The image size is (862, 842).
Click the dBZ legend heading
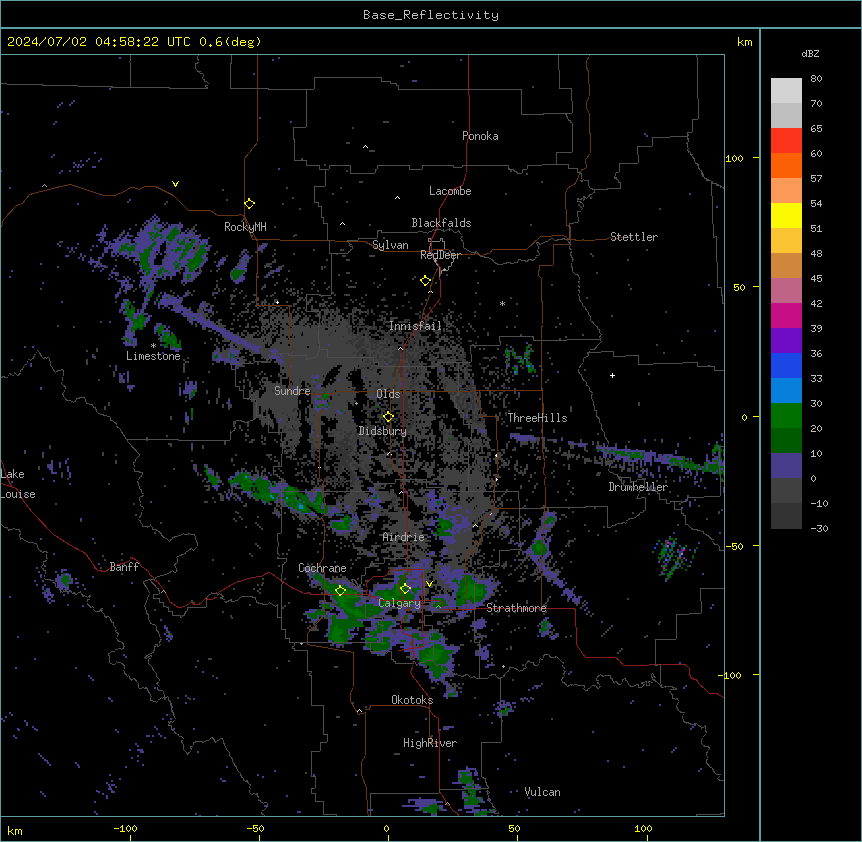(x=810, y=53)
